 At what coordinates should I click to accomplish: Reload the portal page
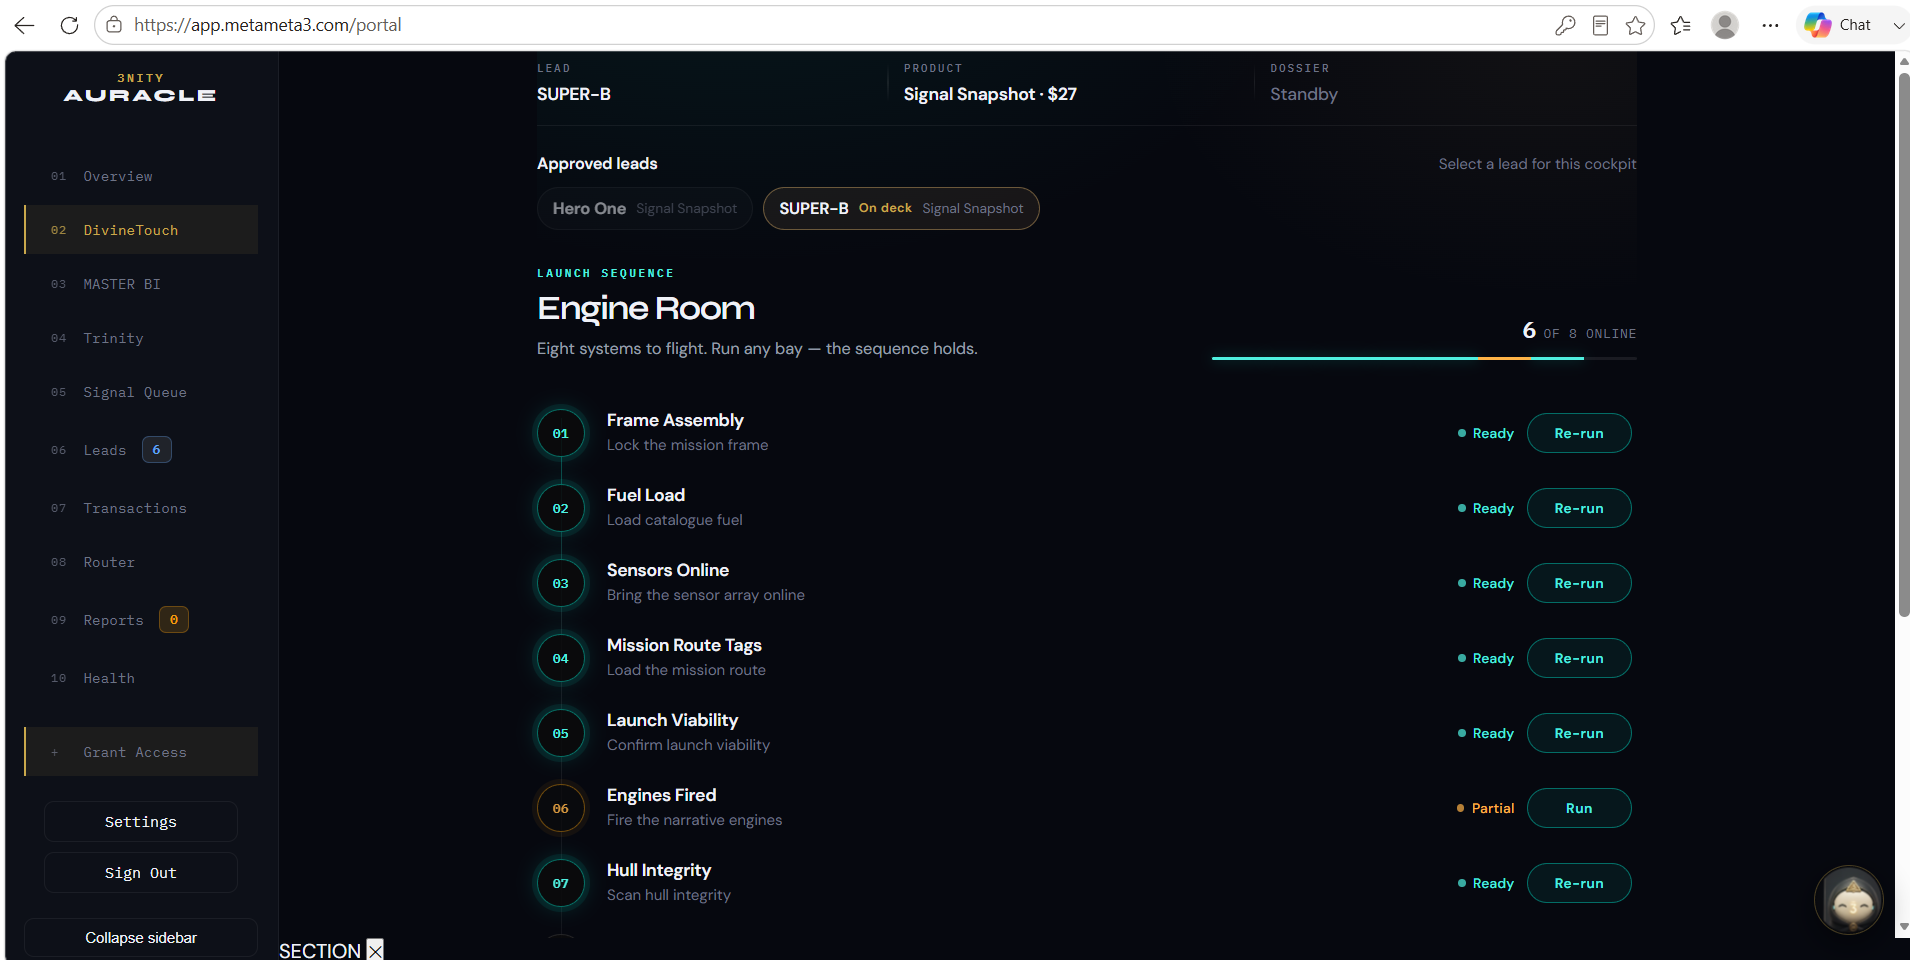click(x=69, y=25)
